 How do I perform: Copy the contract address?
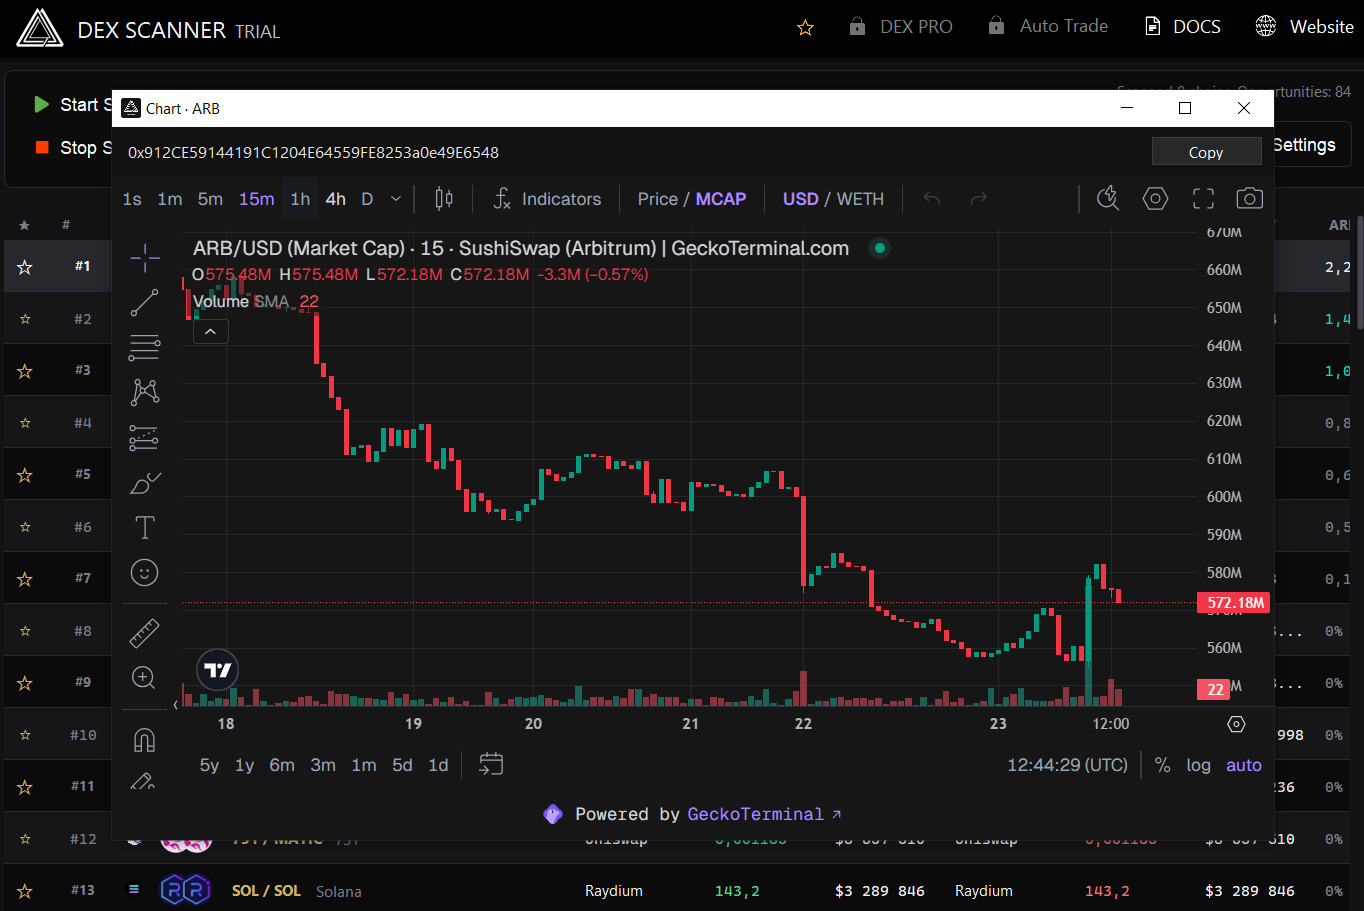(1206, 152)
